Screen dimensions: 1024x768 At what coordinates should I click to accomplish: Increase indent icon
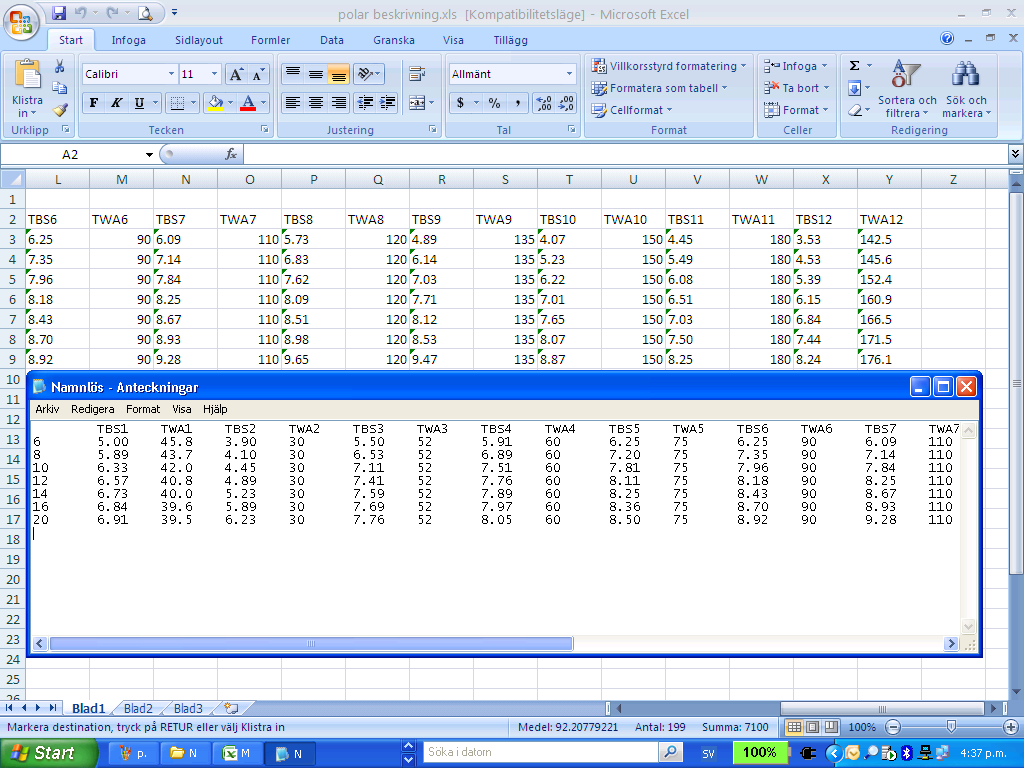pyautogui.click(x=387, y=103)
